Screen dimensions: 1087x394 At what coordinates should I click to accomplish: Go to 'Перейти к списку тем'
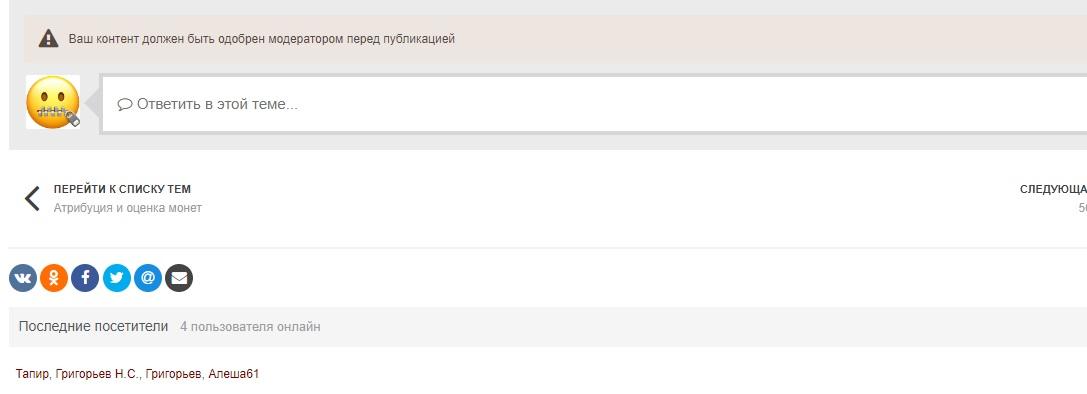point(122,189)
